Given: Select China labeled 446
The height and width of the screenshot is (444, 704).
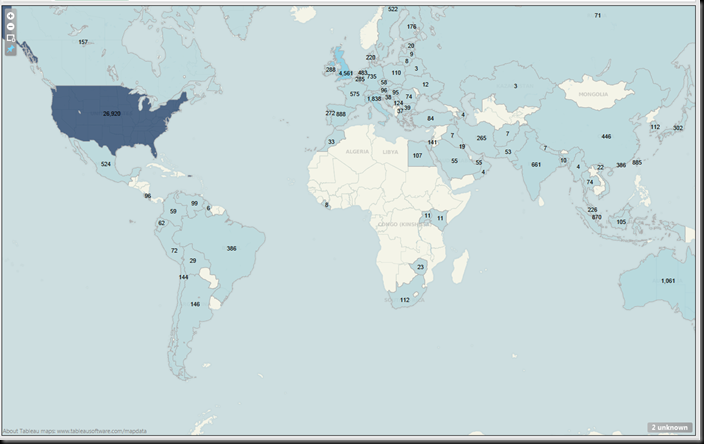Looking at the screenshot, I should [x=606, y=136].
